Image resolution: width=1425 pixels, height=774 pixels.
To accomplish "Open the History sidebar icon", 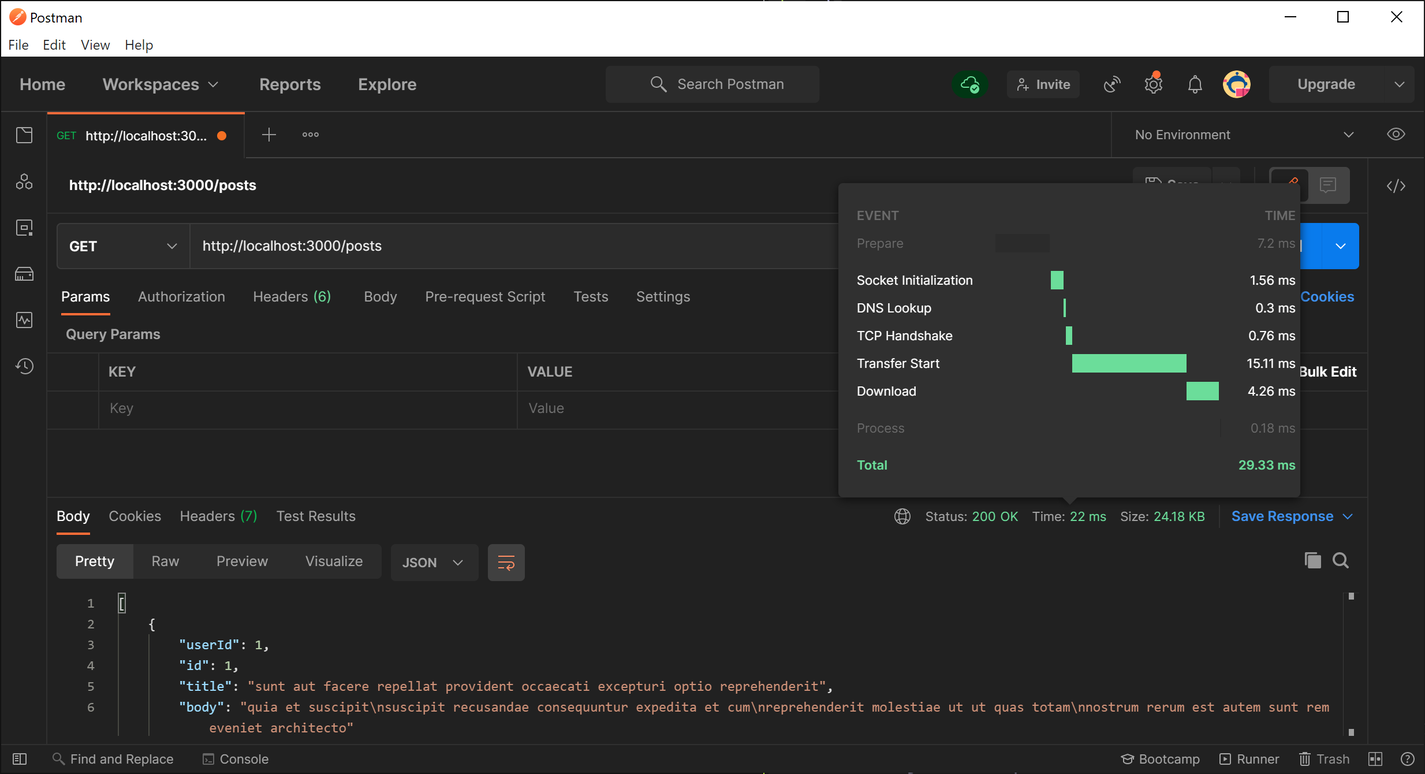I will pyautogui.click(x=24, y=367).
